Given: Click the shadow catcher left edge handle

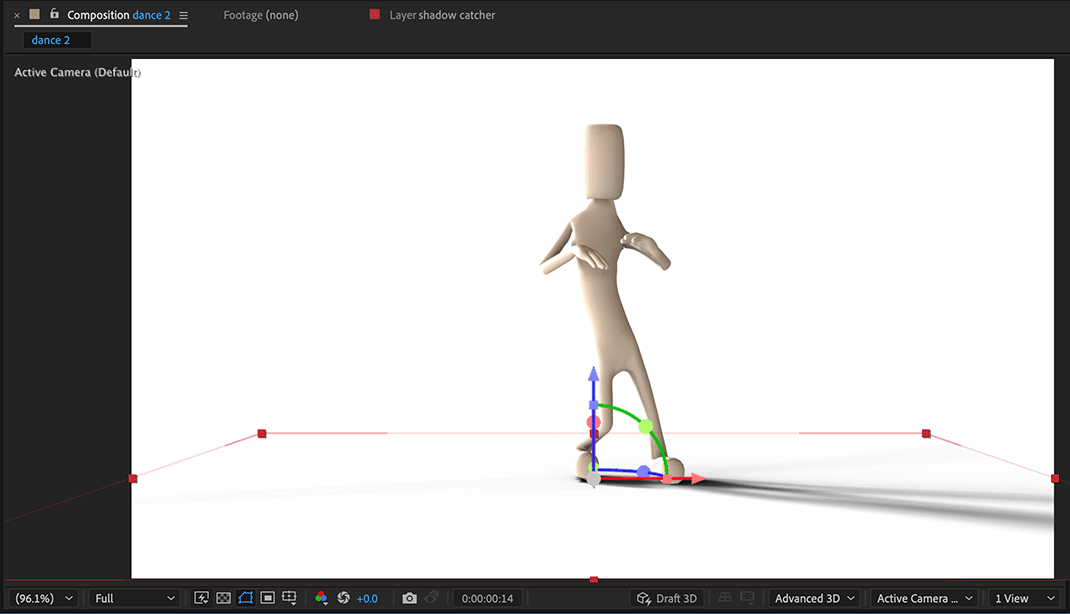Looking at the screenshot, I should 133,478.
